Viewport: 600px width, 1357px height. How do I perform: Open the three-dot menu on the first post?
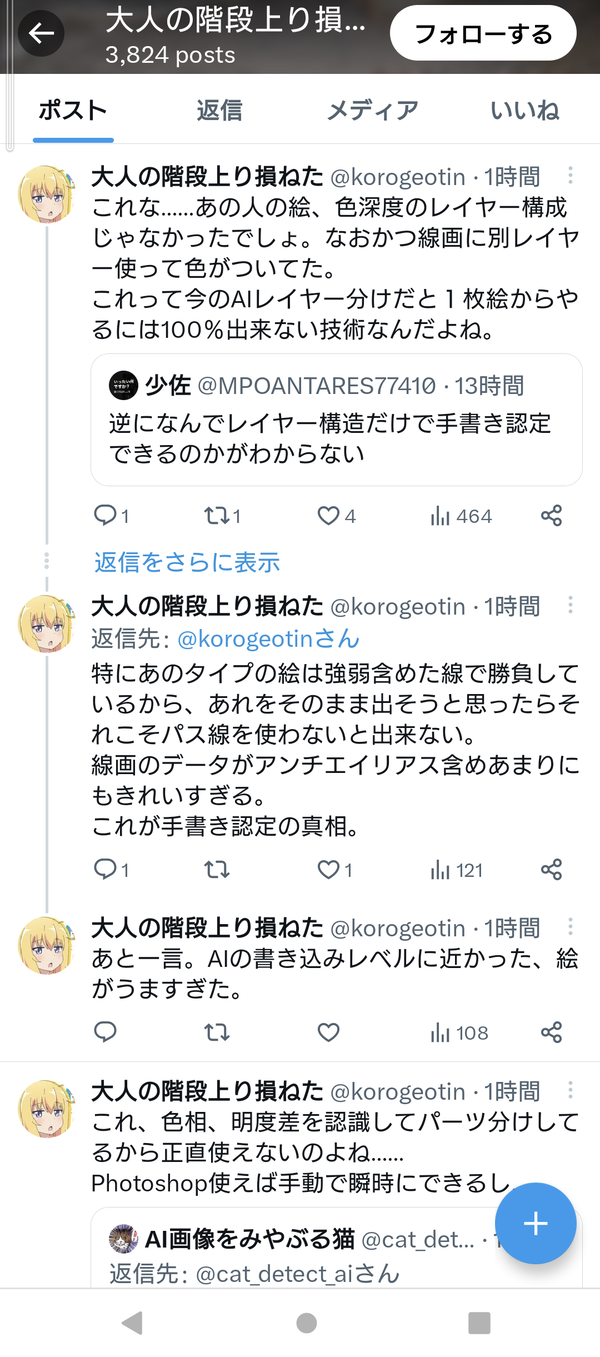(570, 176)
